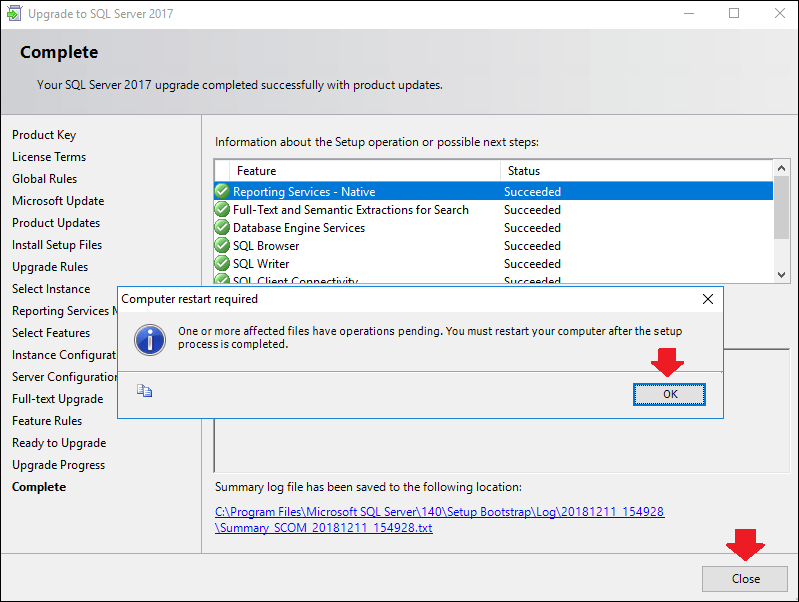The image size is (799, 602).
Task: Select the SQL Writer feature row
Action: click(x=493, y=264)
